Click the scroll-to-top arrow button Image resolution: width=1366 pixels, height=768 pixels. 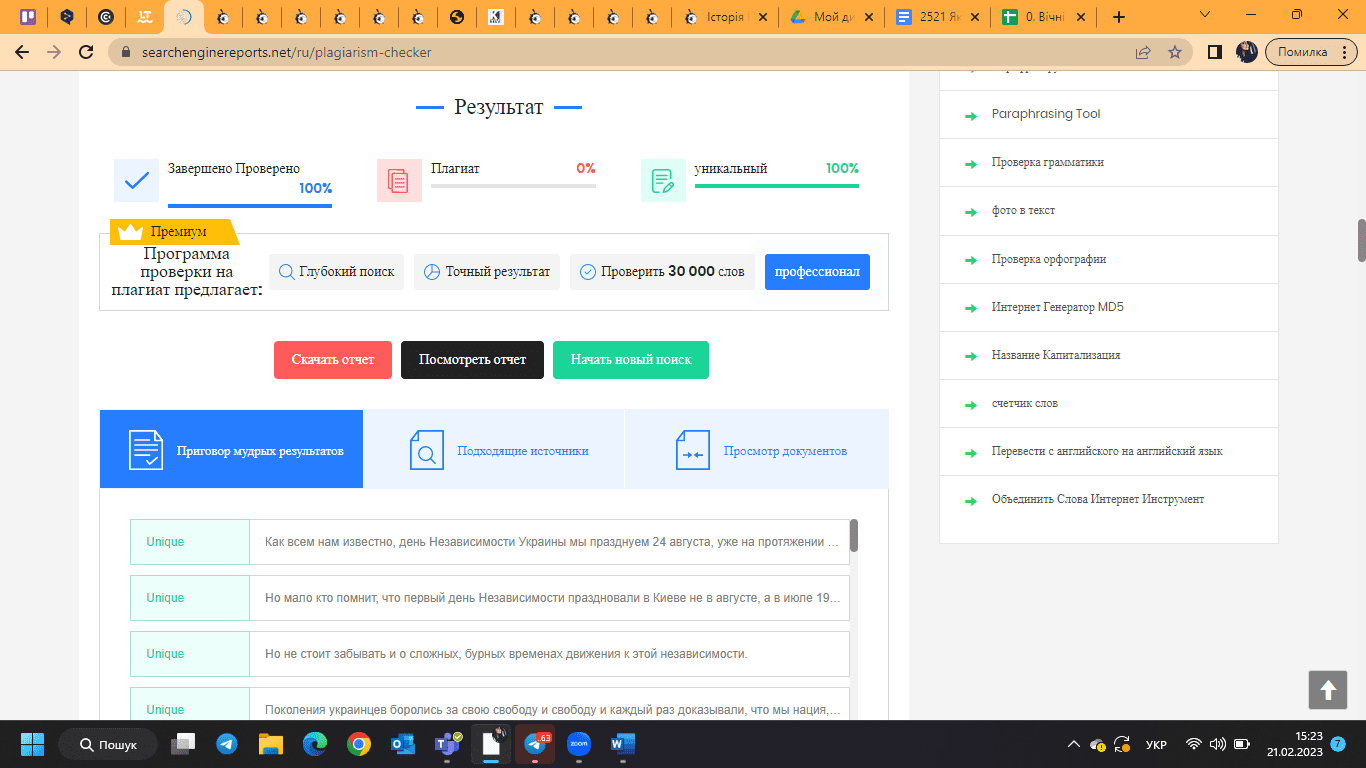pyautogui.click(x=1327, y=690)
